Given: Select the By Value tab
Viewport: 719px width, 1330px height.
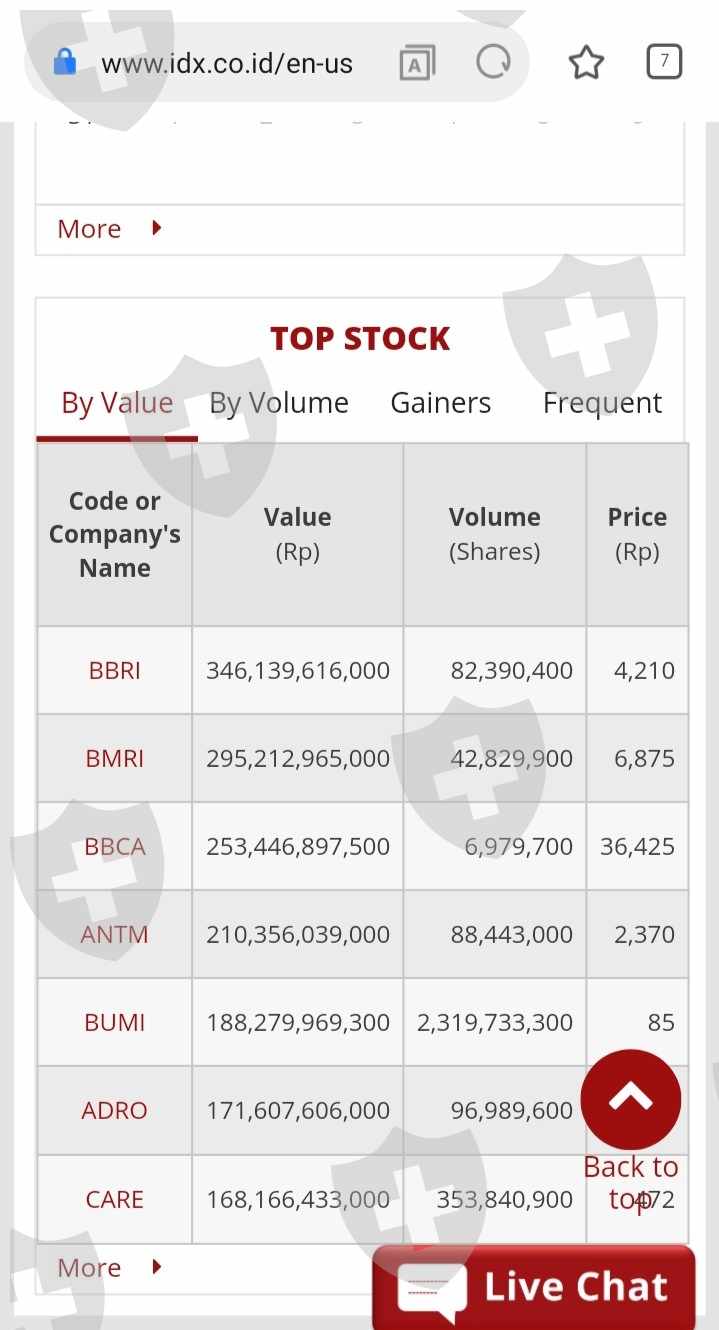Looking at the screenshot, I should click(117, 403).
